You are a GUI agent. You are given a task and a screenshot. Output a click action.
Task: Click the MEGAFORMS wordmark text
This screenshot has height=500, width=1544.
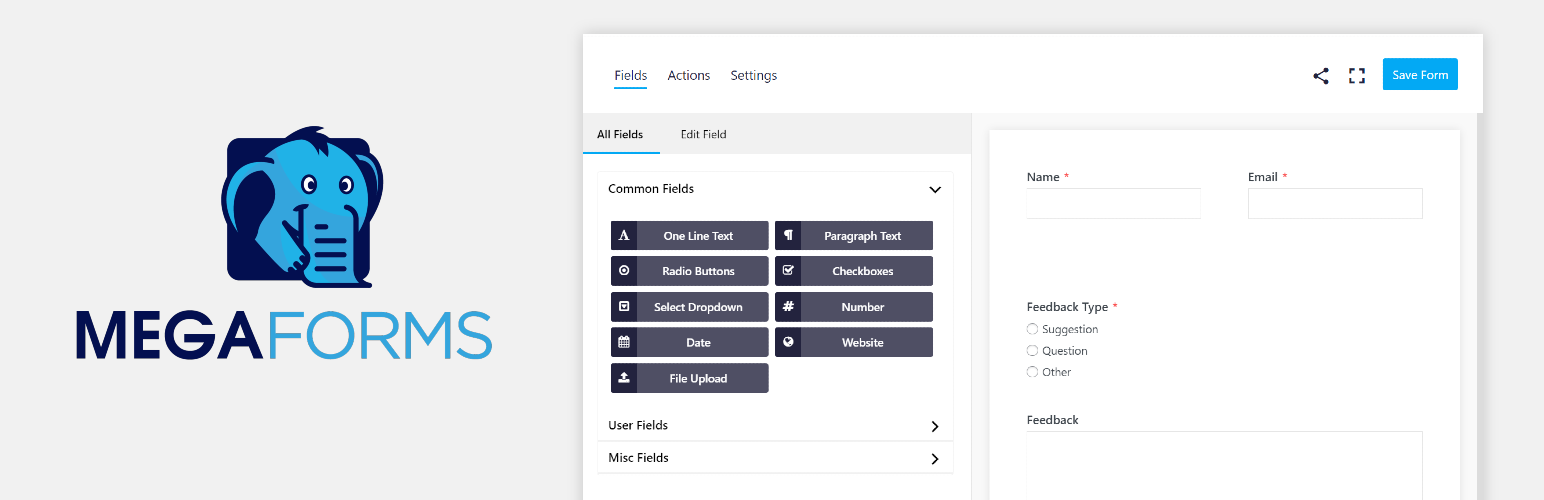(284, 335)
